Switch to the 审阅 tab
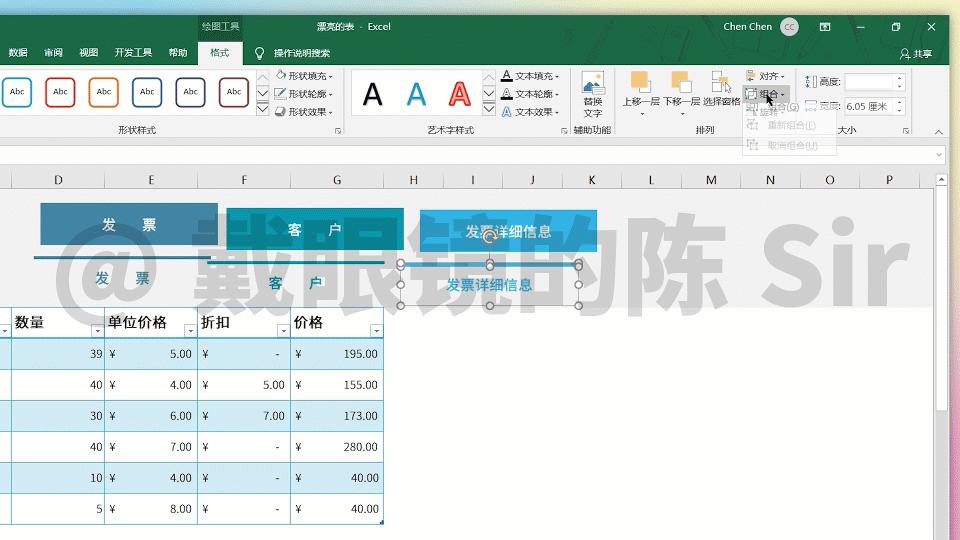Viewport: 960px width, 540px height. click(x=53, y=53)
